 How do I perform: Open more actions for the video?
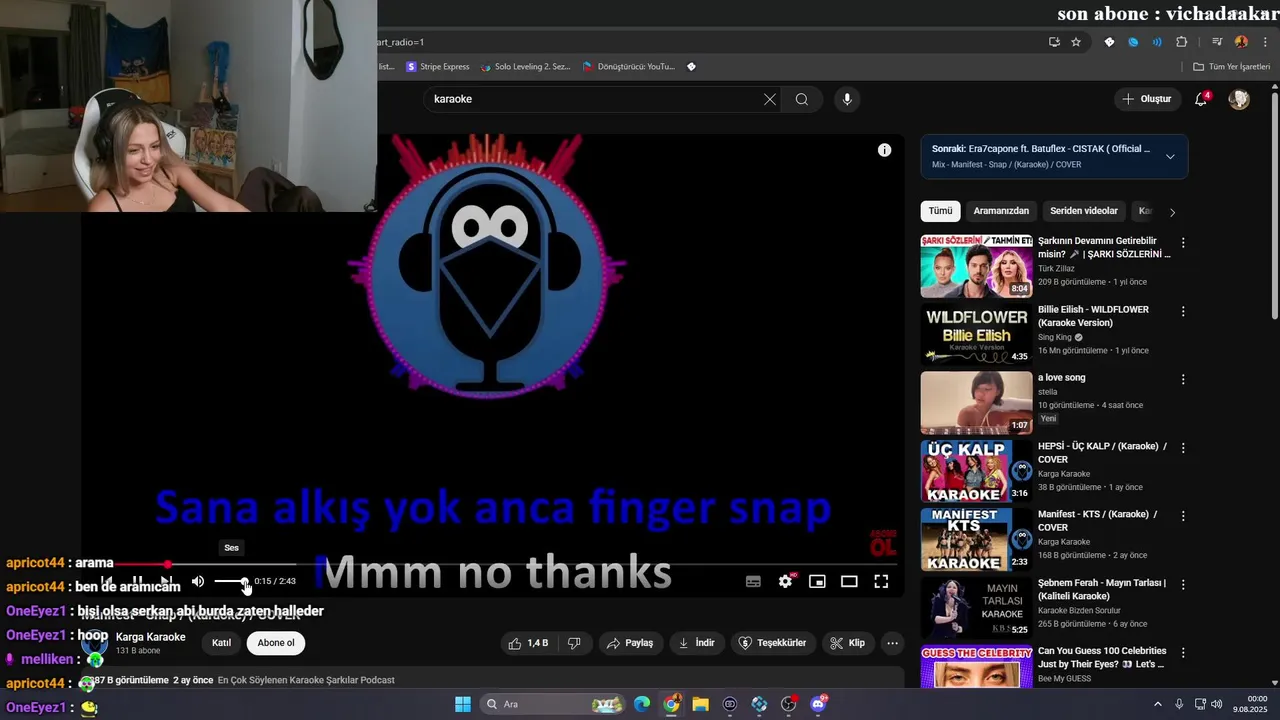pos(893,643)
